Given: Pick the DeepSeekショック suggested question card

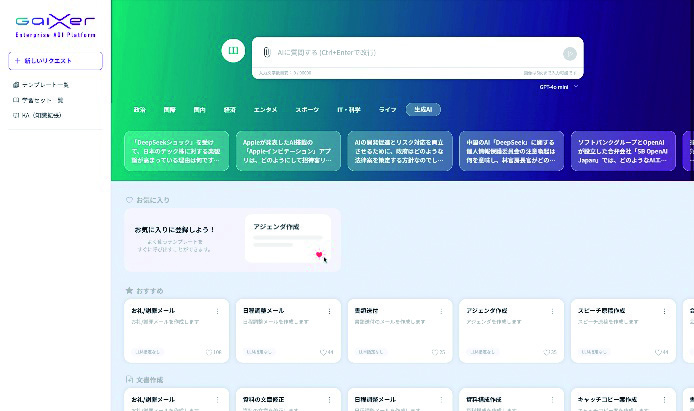Looking at the screenshot, I should coord(177,151).
